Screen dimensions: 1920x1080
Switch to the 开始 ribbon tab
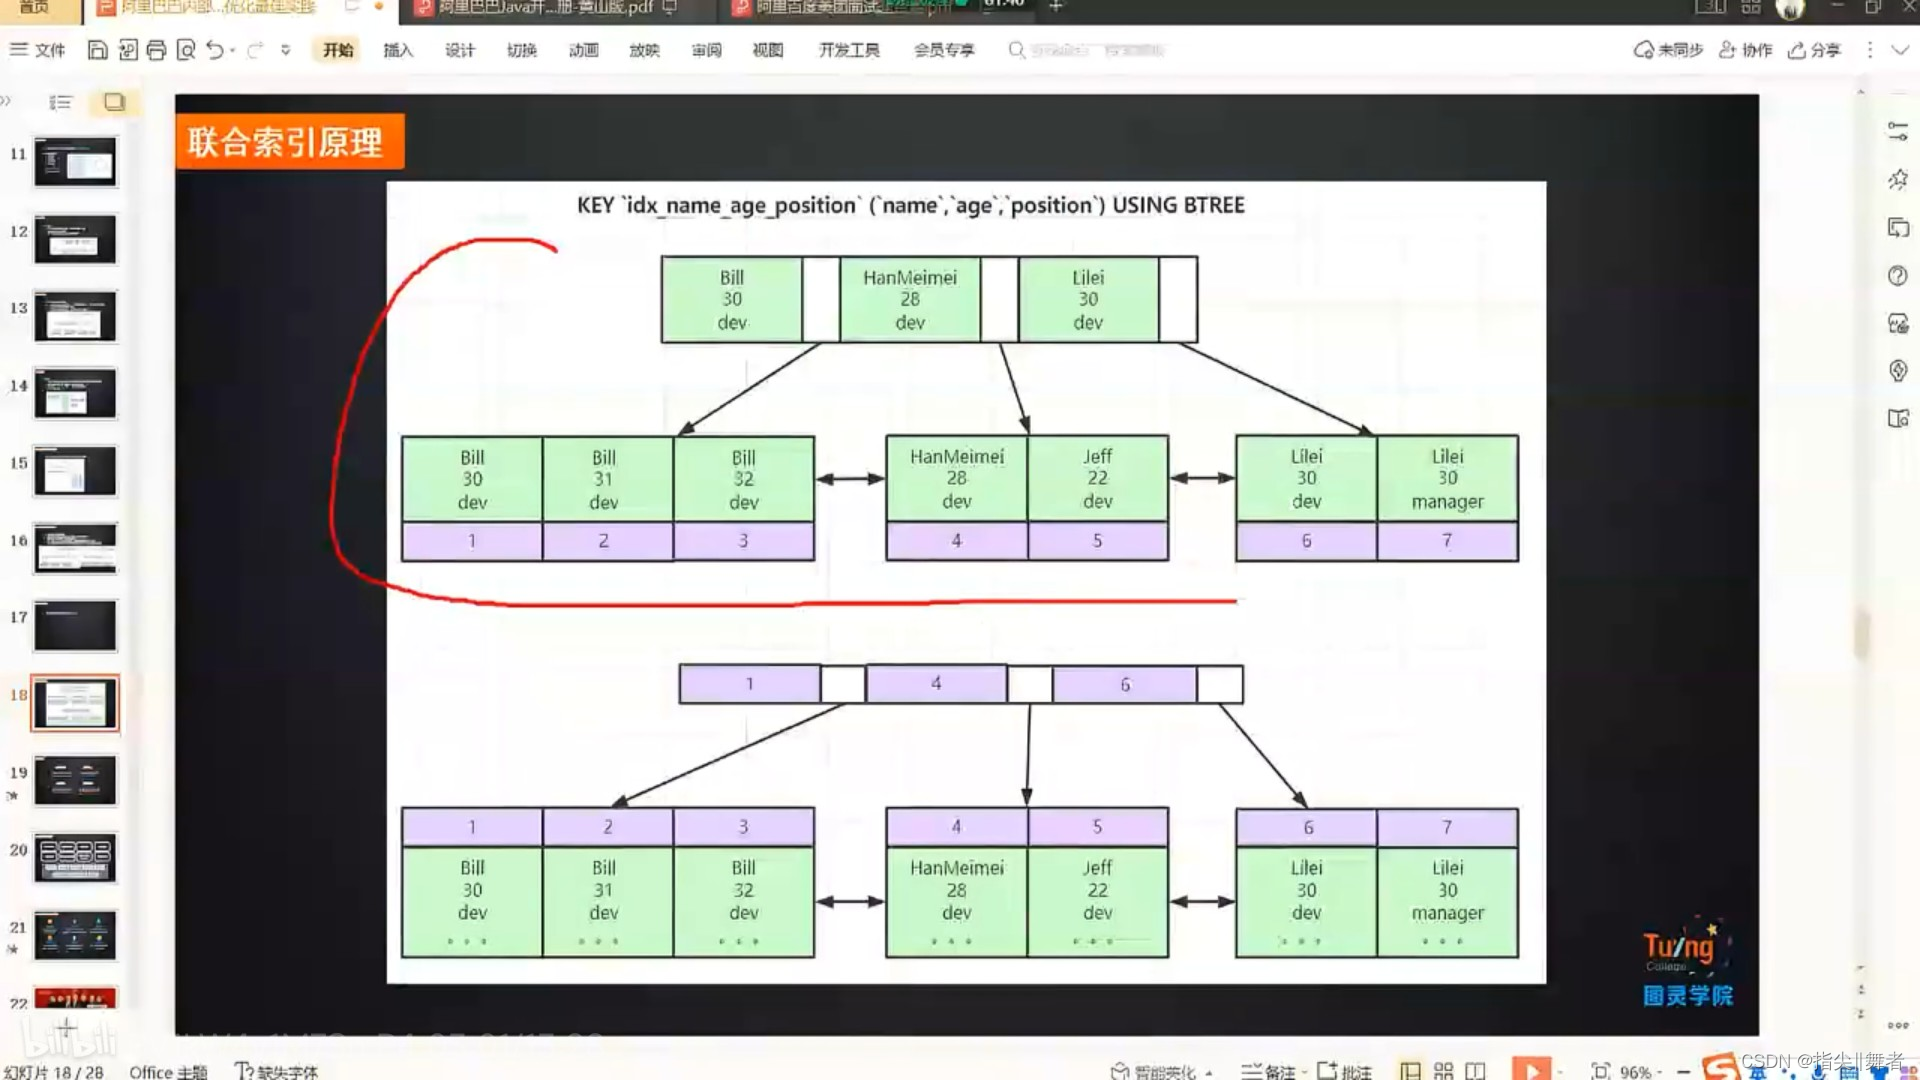[338, 50]
